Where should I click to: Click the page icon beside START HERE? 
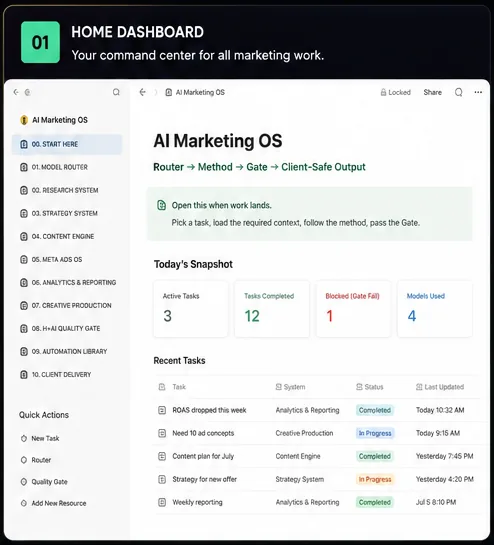pos(24,144)
